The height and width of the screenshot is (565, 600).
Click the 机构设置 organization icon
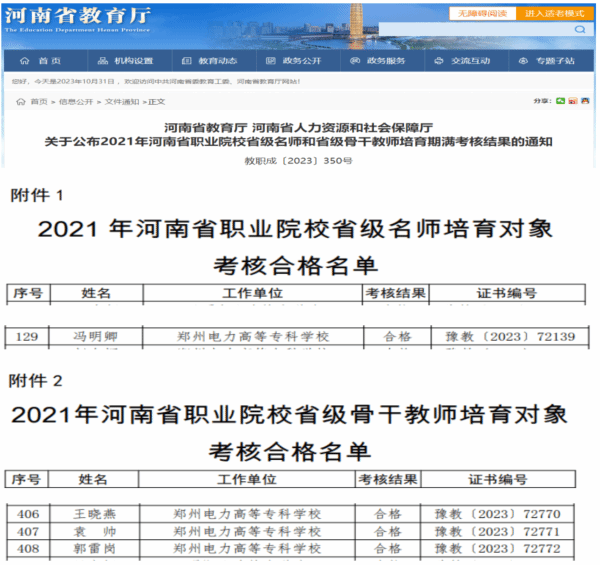[103, 61]
